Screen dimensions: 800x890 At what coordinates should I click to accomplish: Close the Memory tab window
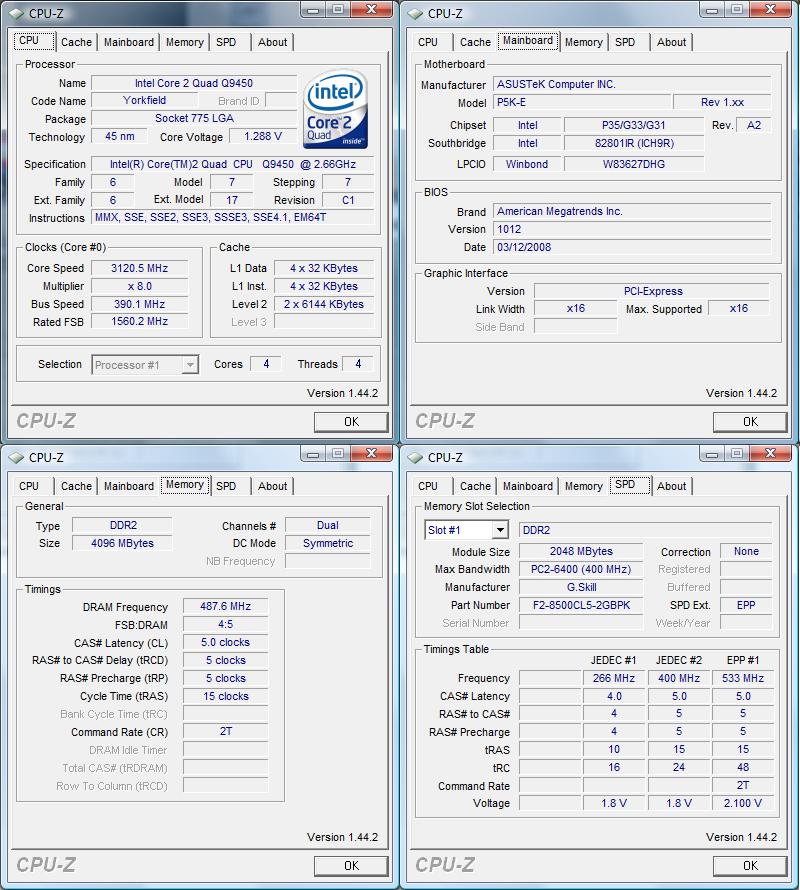(371, 453)
